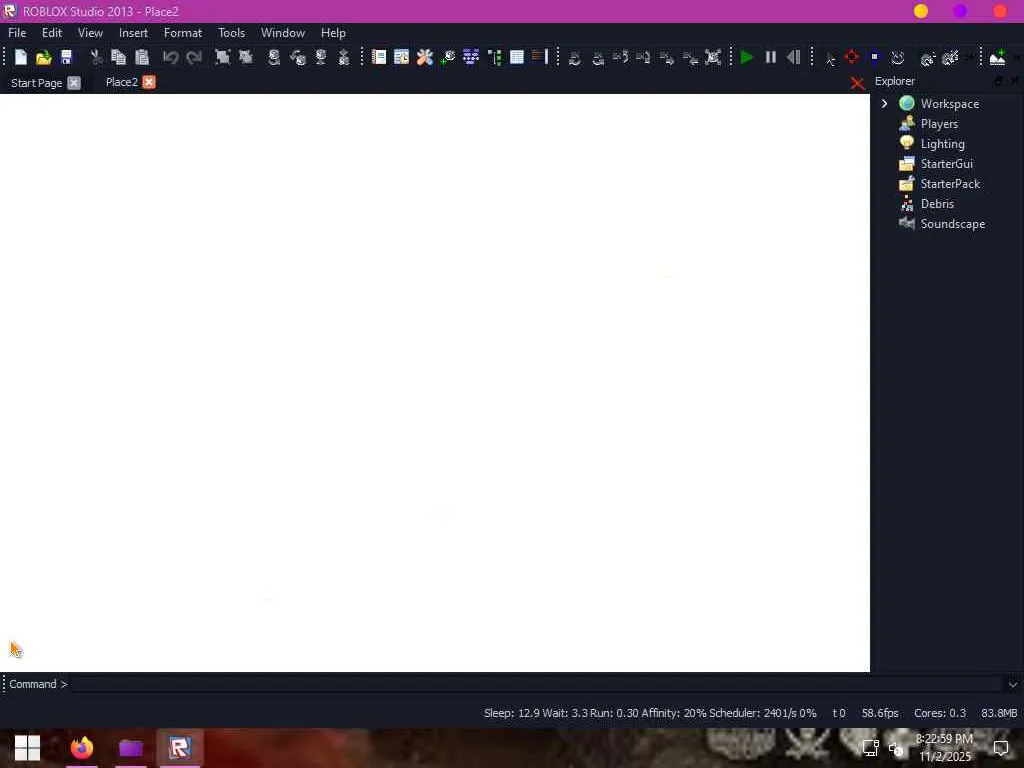
Task: Select Players in the Explorer
Action: click(939, 124)
